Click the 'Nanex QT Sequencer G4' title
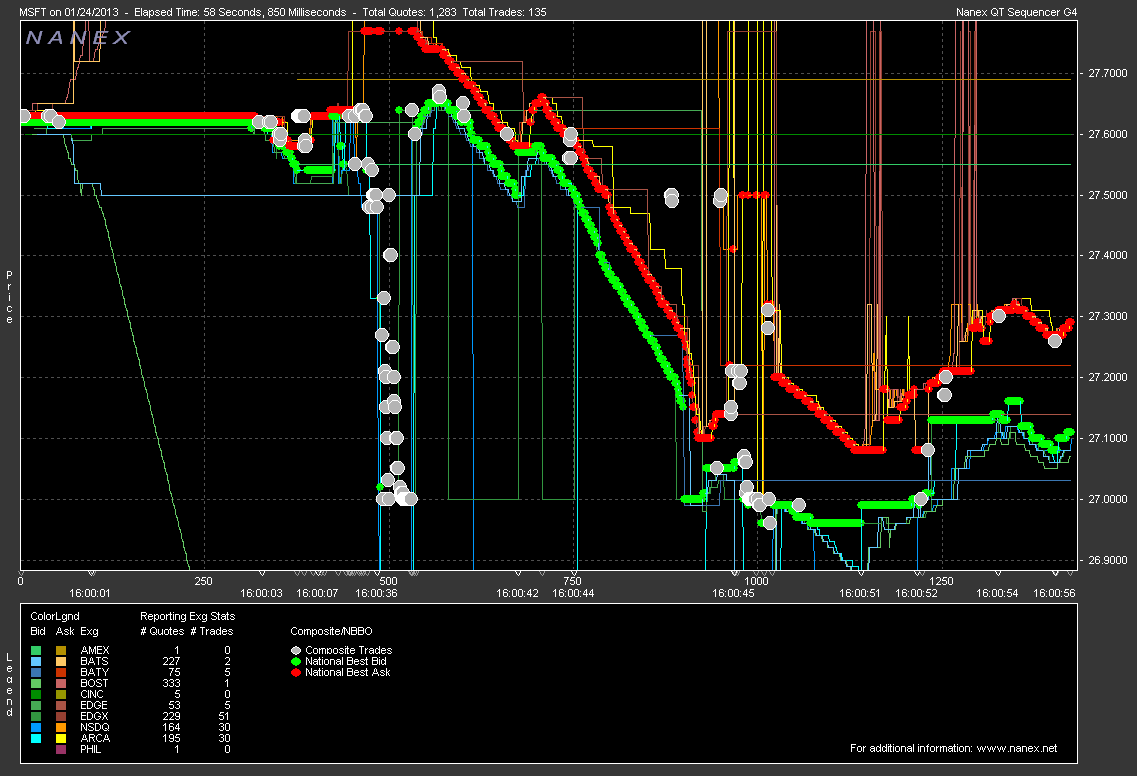The width and height of the screenshot is (1137, 776). pos(1017,12)
